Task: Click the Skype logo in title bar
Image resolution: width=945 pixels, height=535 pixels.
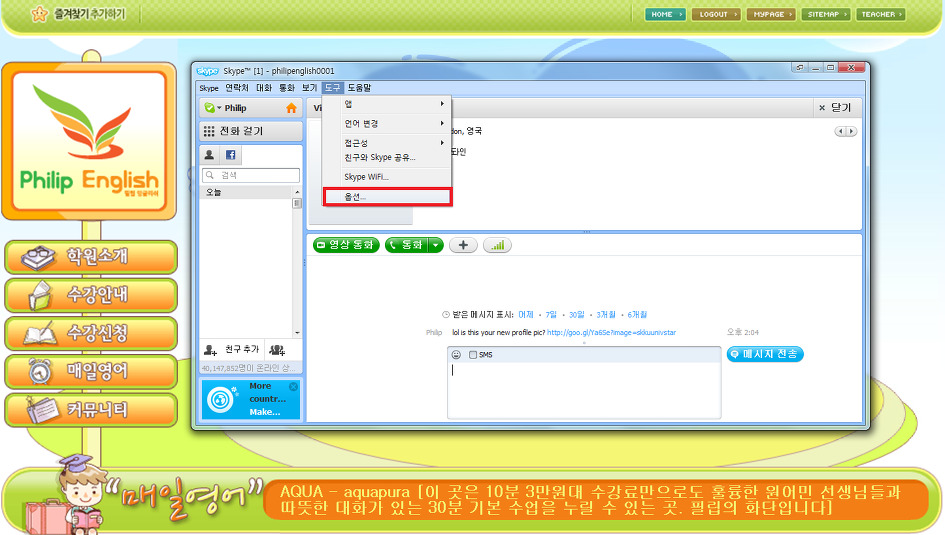Action: (207, 70)
